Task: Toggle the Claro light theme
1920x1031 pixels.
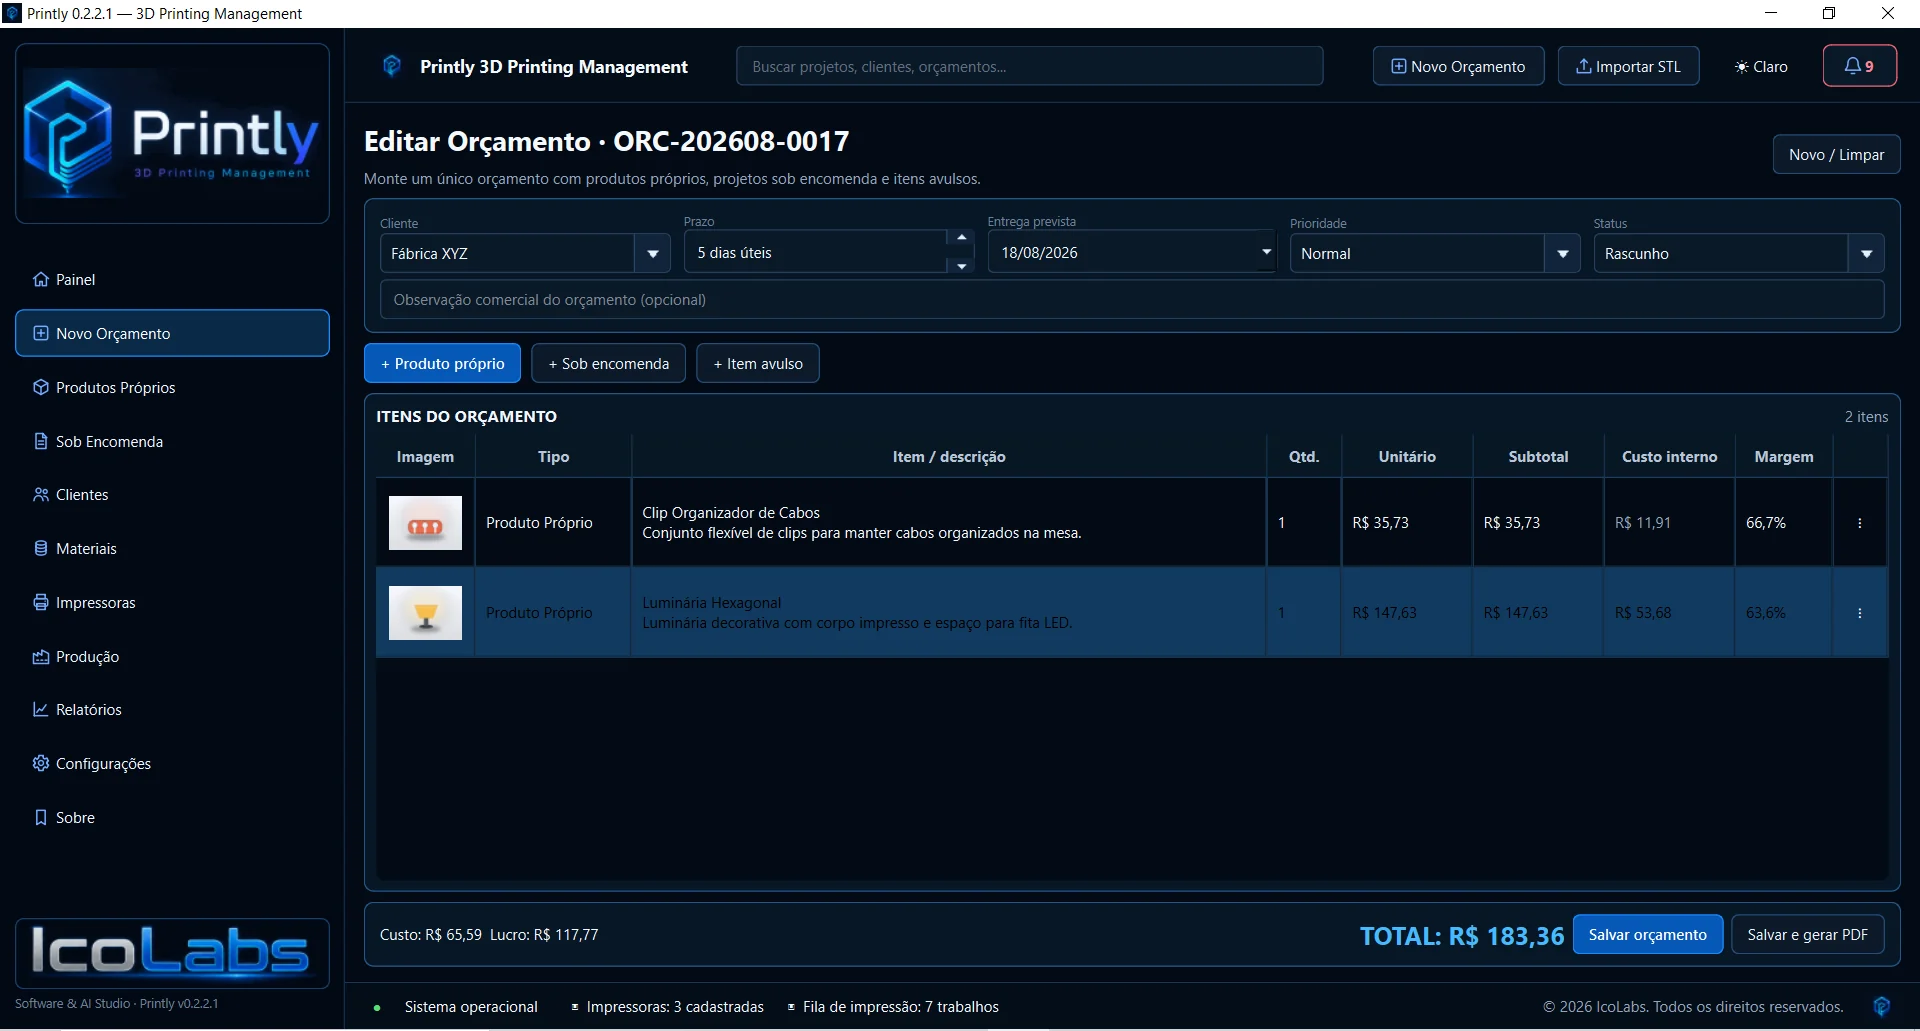Action: pos(1761,66)
